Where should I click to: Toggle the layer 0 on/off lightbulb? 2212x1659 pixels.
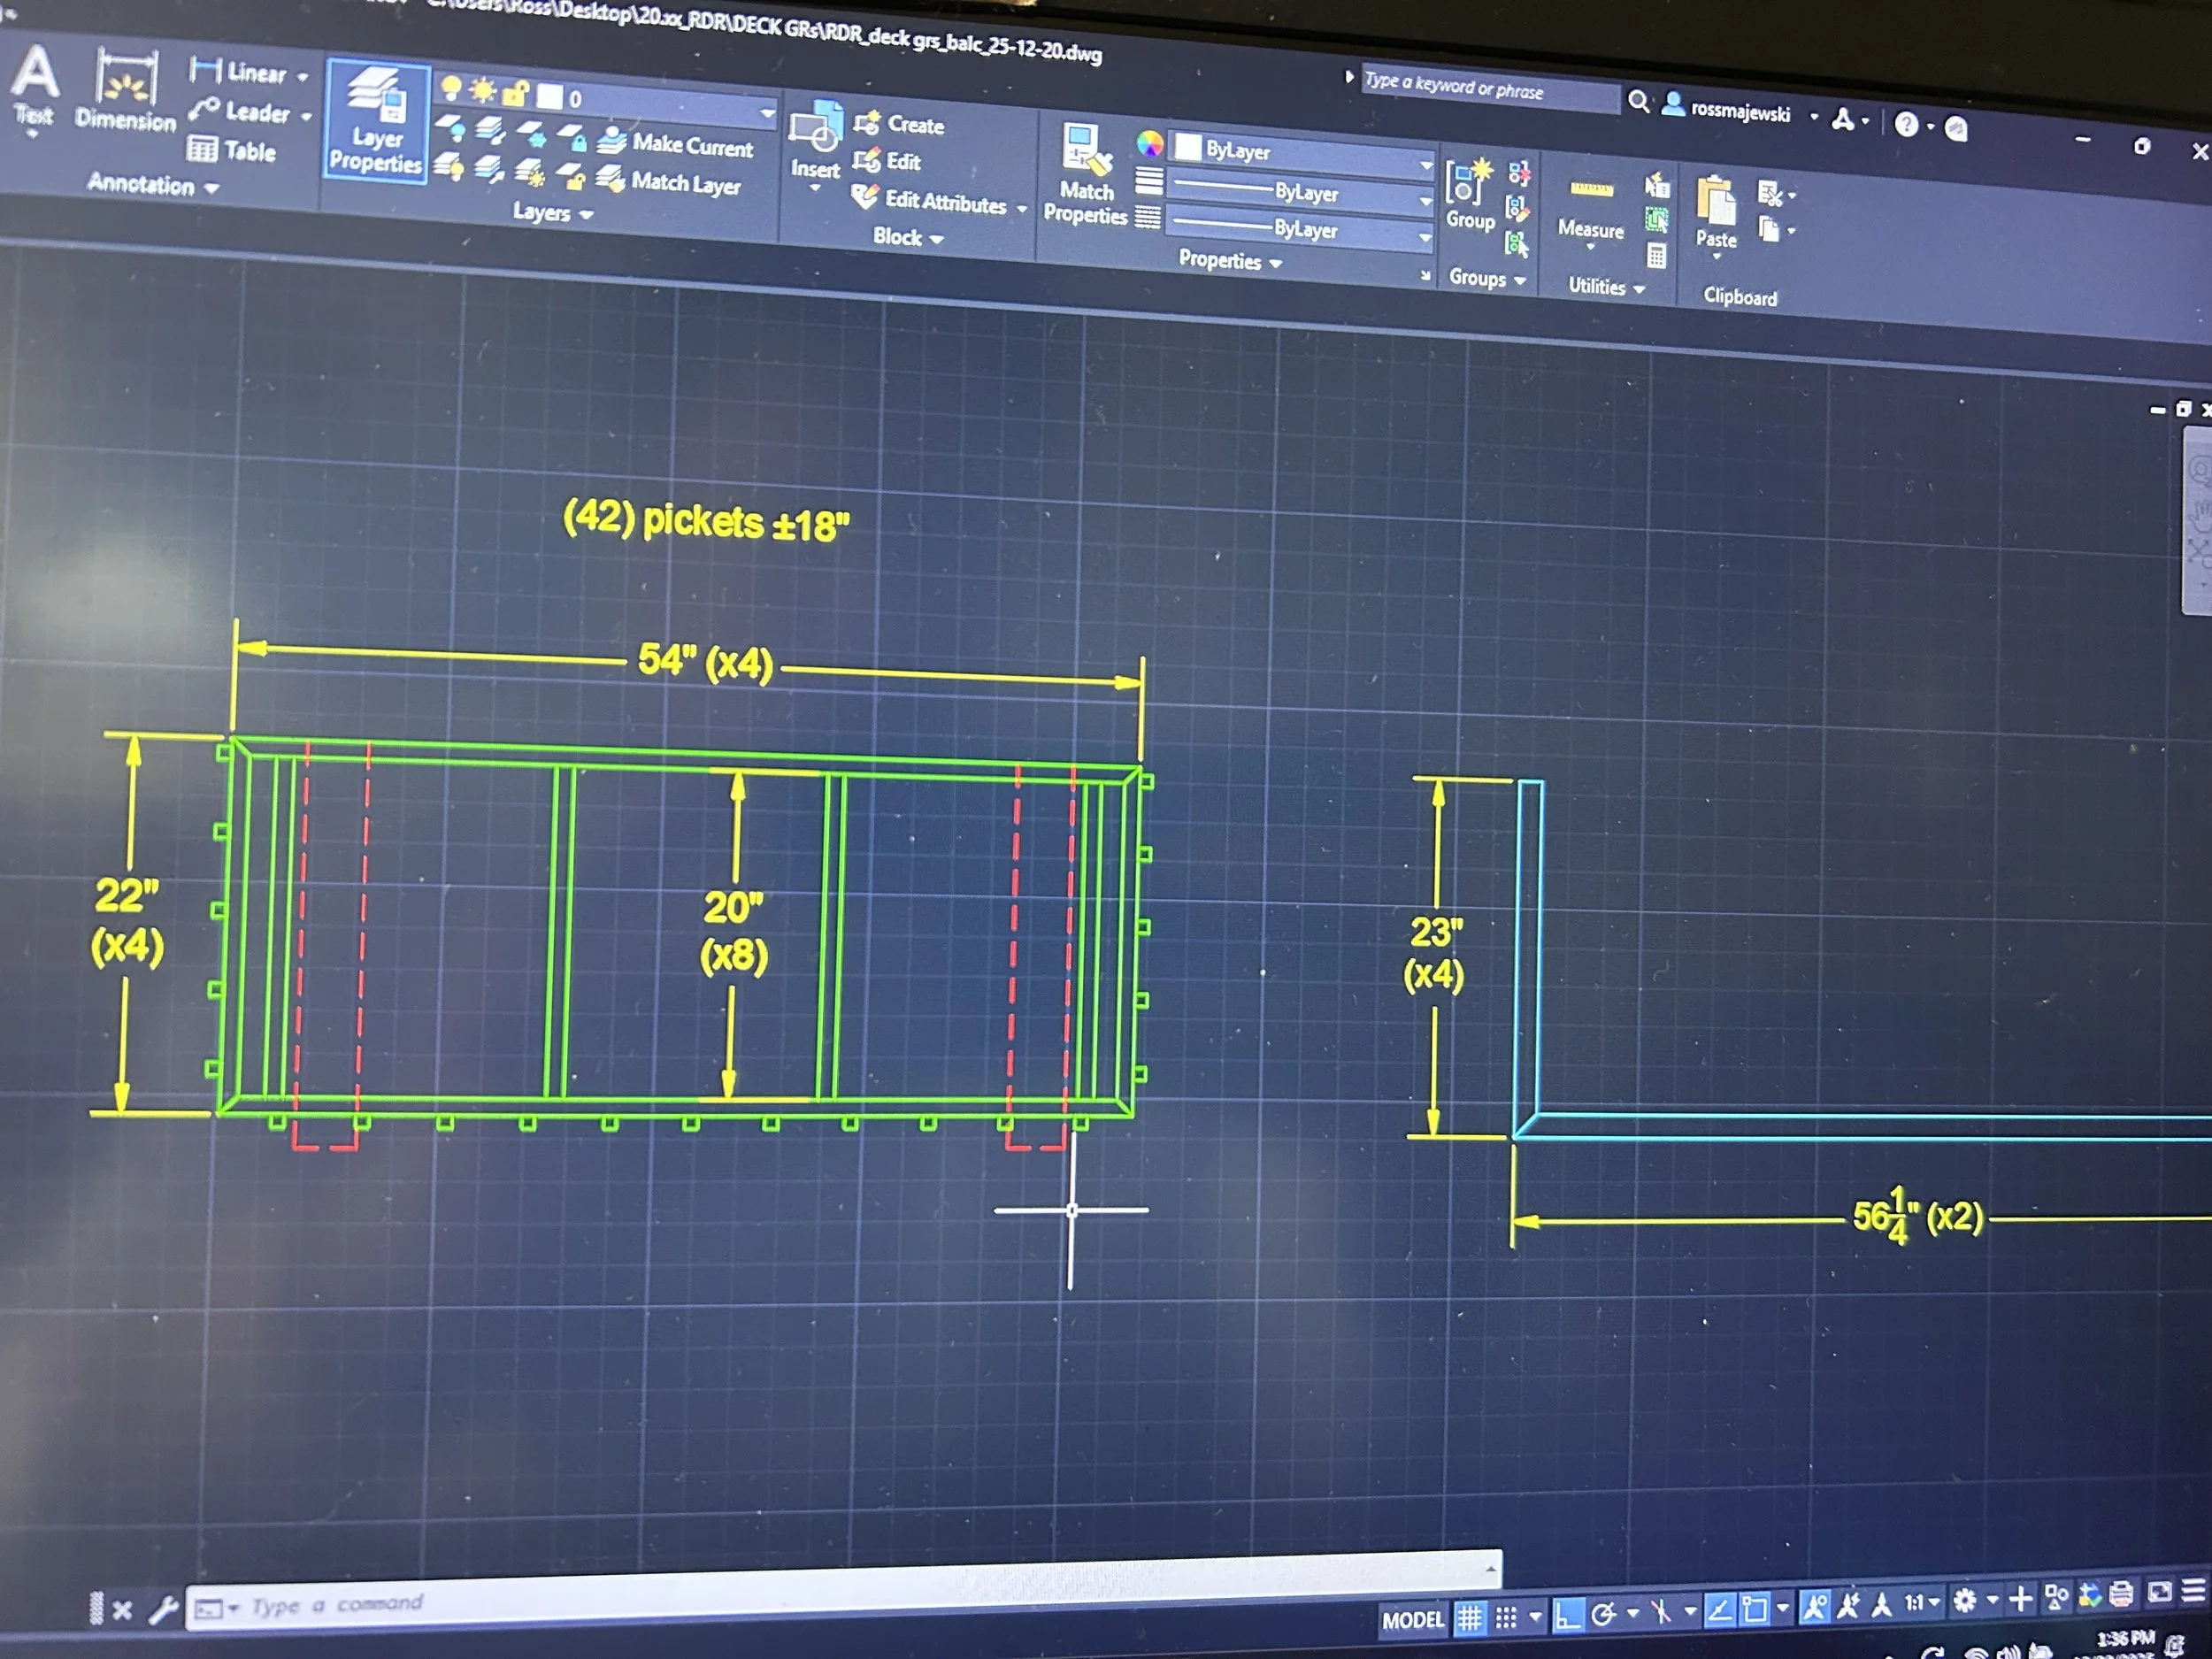pyautogui.click(x=451, y=88)
